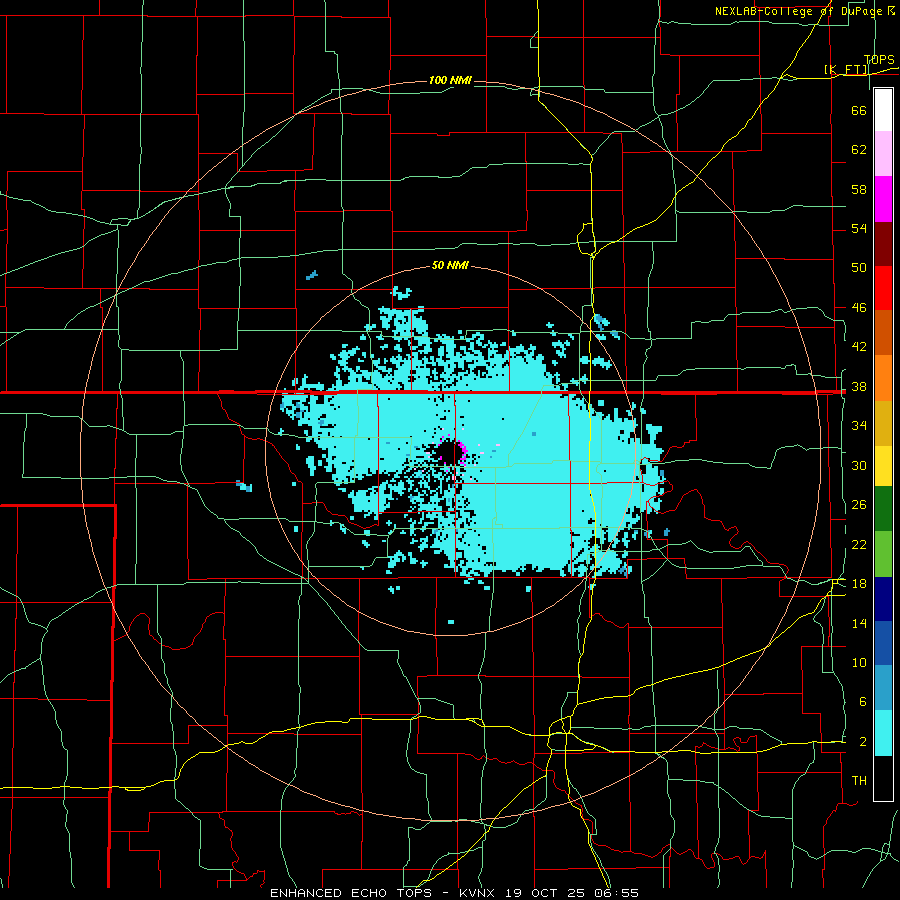This screenshot has width=900, height=900.
Task: Click the TOPS legend title
Action: pyautogui.click(x=879, y=60)
